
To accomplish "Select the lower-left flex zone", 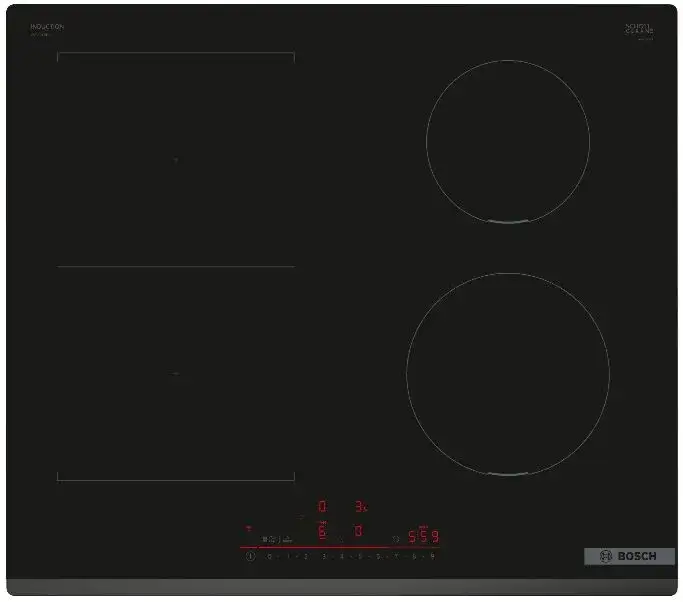I will [176, 374].
